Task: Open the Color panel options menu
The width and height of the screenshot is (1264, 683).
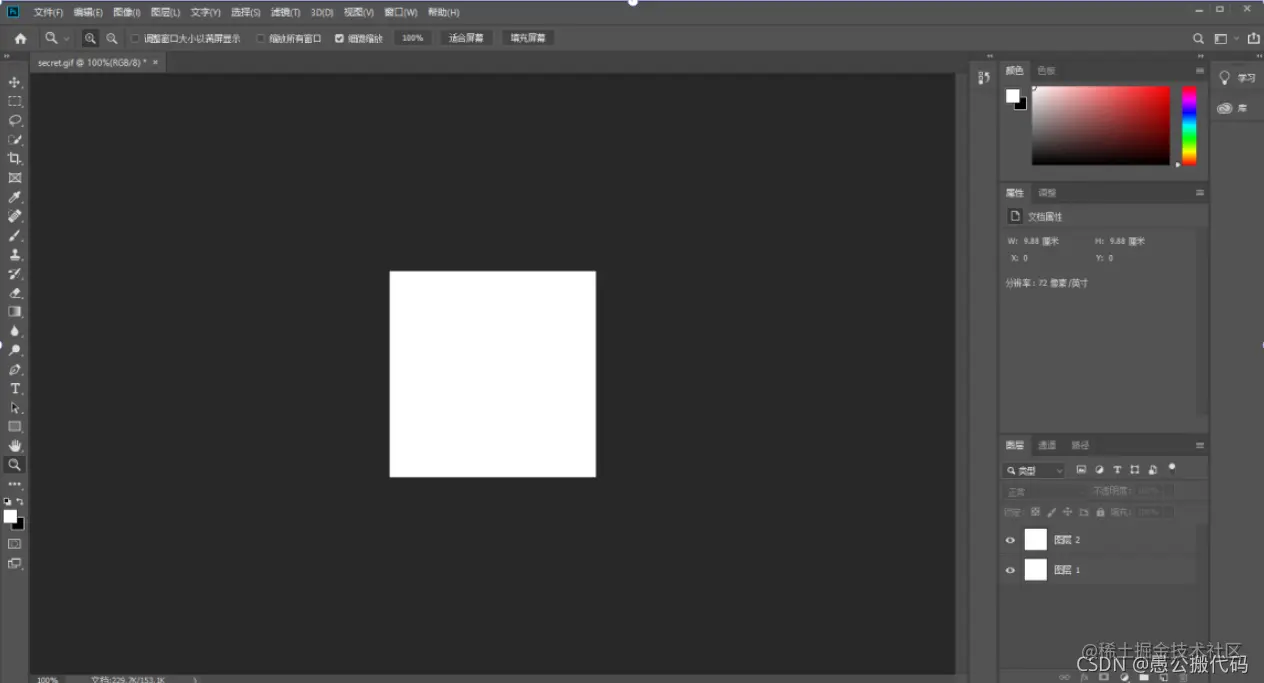Action: (1200, 70)
